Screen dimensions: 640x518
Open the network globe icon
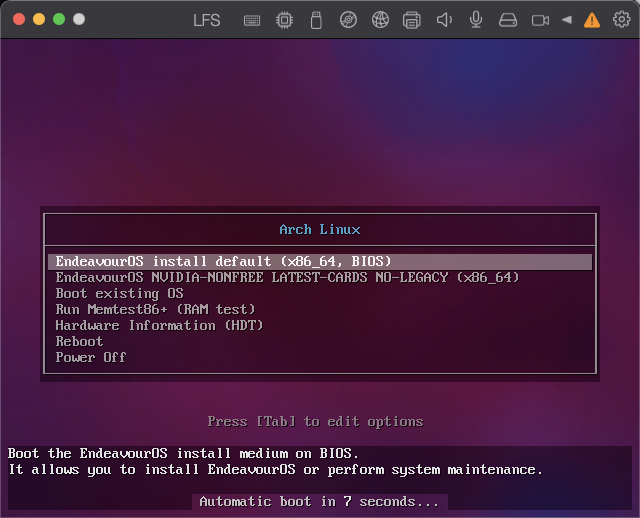380,20
